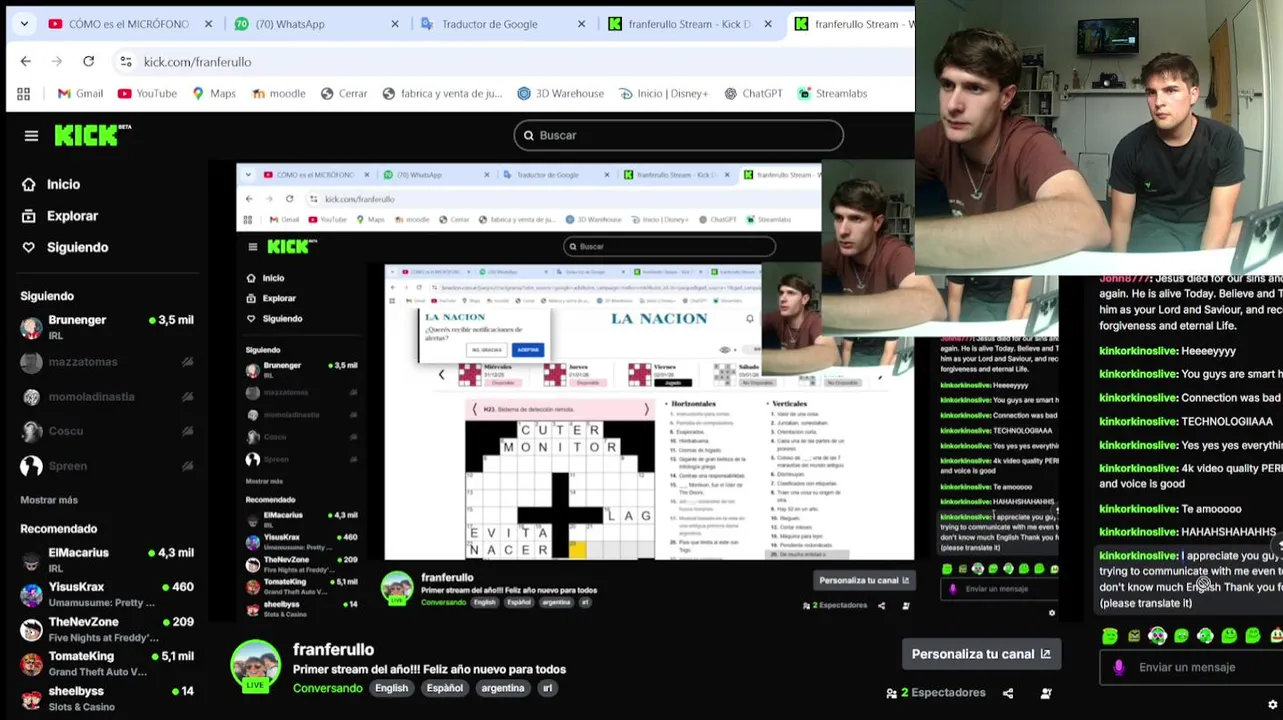This screenshot has height=720, width=1283.
Task: Open the momoladinastia followed channel
Action: tap(106, 397)
